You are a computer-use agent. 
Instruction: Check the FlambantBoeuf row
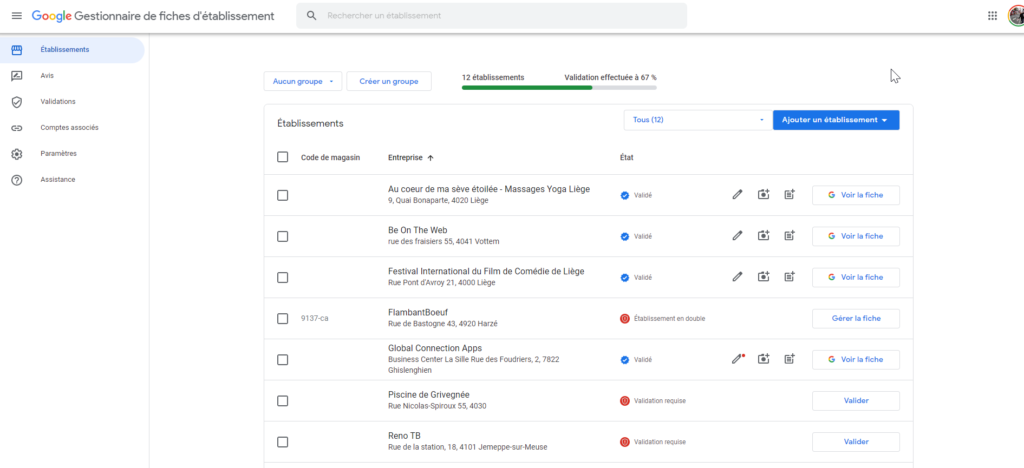(282, 319)
